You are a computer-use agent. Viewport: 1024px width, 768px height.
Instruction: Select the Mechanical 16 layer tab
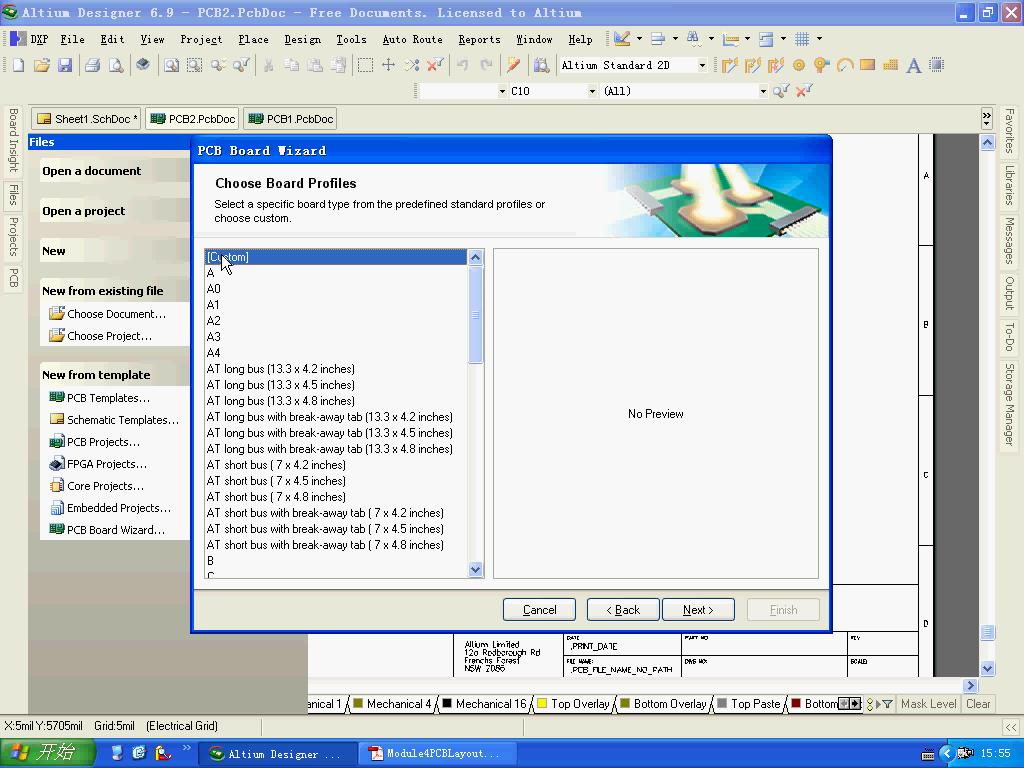(484, 704)
